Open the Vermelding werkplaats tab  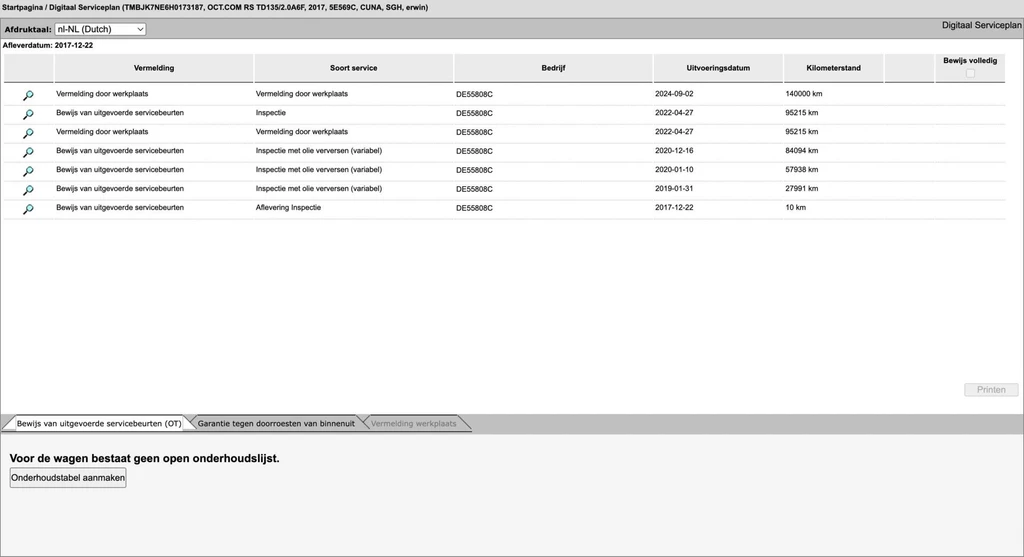click(x=413, y=424)
